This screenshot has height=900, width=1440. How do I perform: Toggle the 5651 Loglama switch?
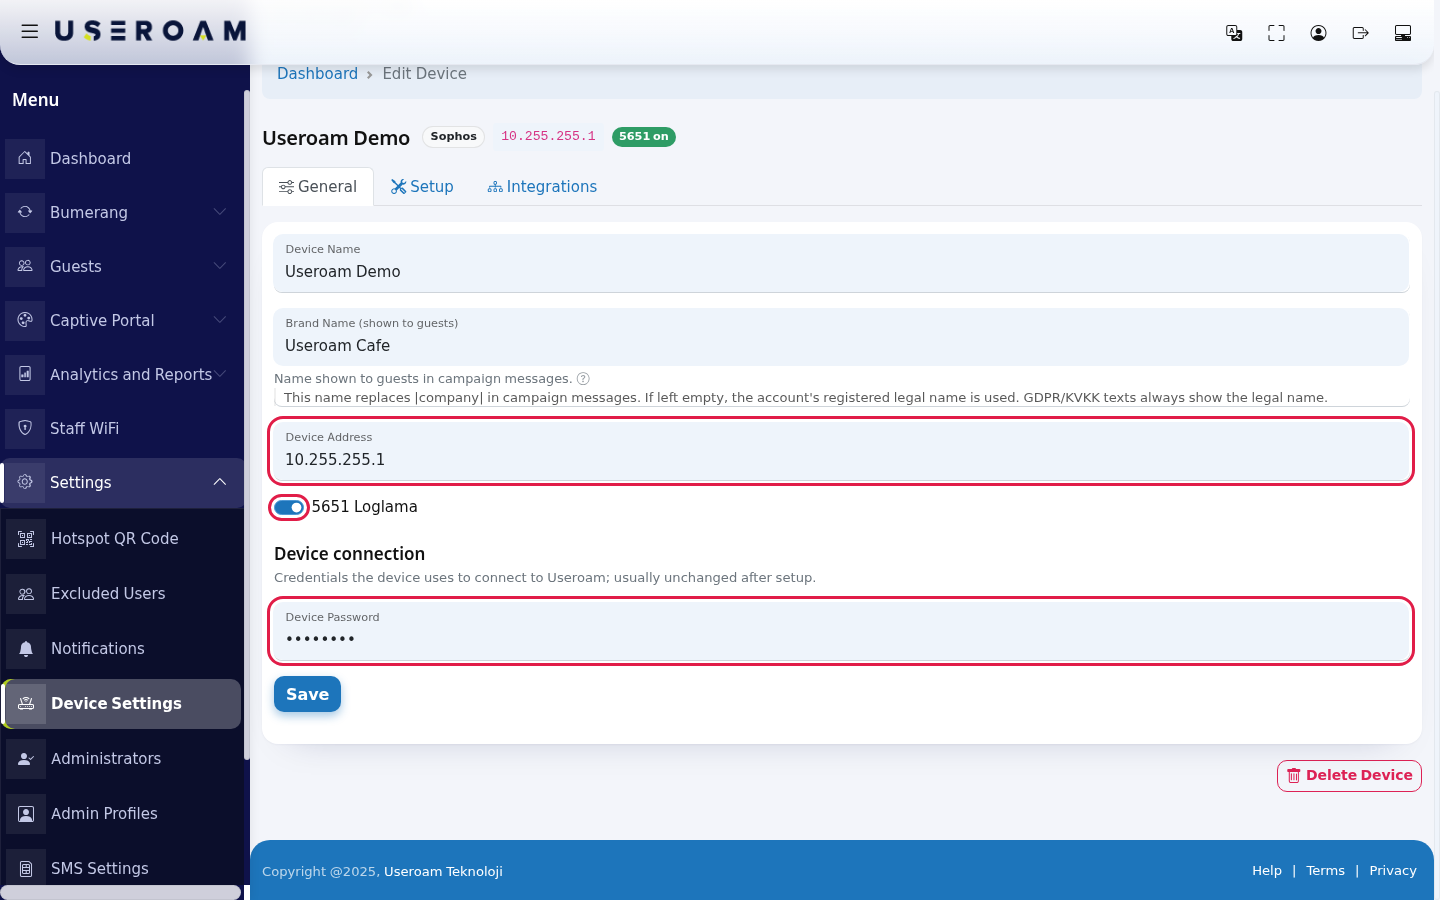[x=289, y=507]
